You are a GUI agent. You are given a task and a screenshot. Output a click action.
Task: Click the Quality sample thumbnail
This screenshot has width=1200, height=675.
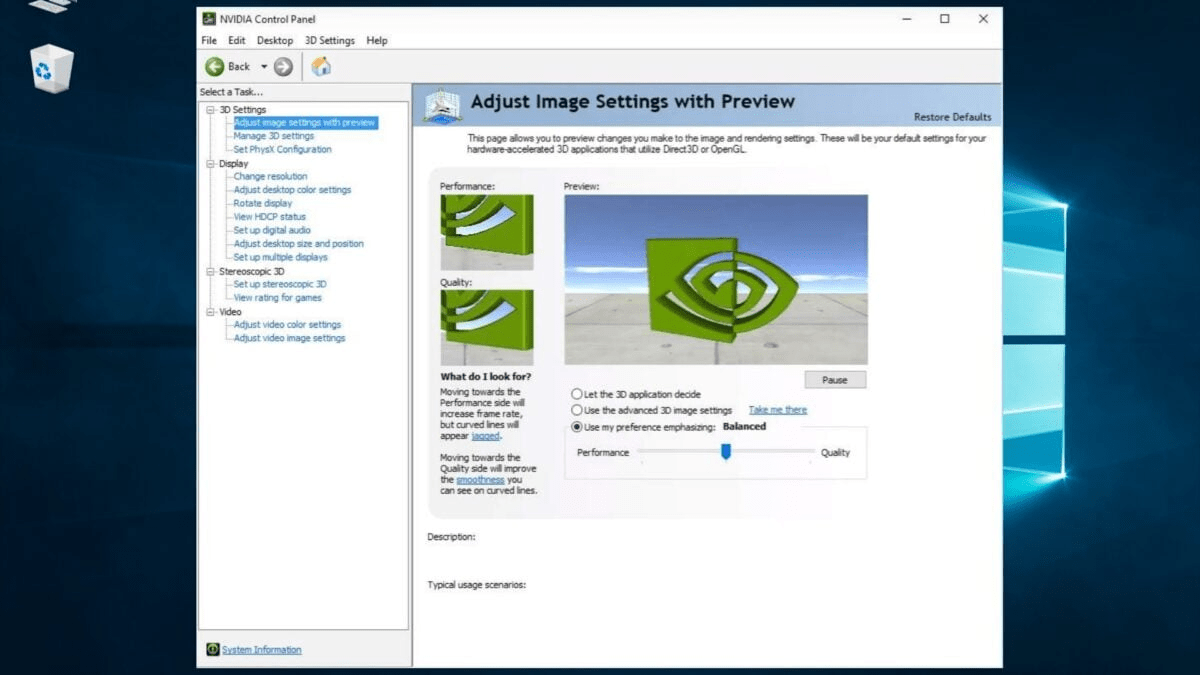487,327
